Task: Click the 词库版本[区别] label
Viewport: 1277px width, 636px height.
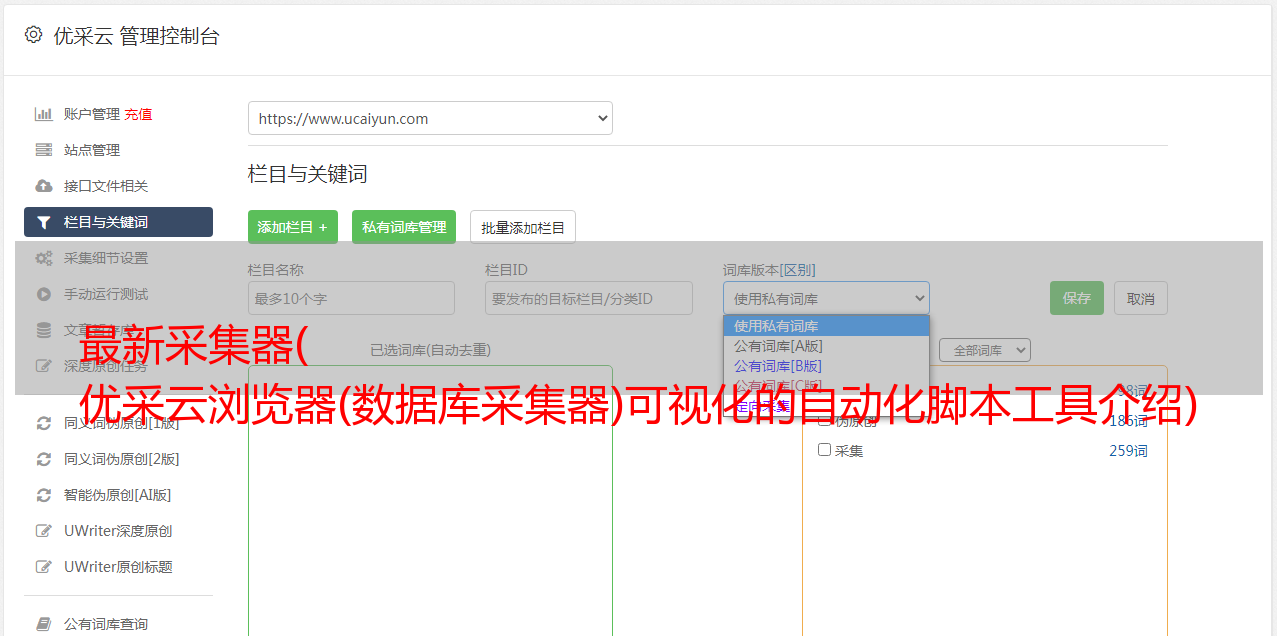Action: [769, 270]
